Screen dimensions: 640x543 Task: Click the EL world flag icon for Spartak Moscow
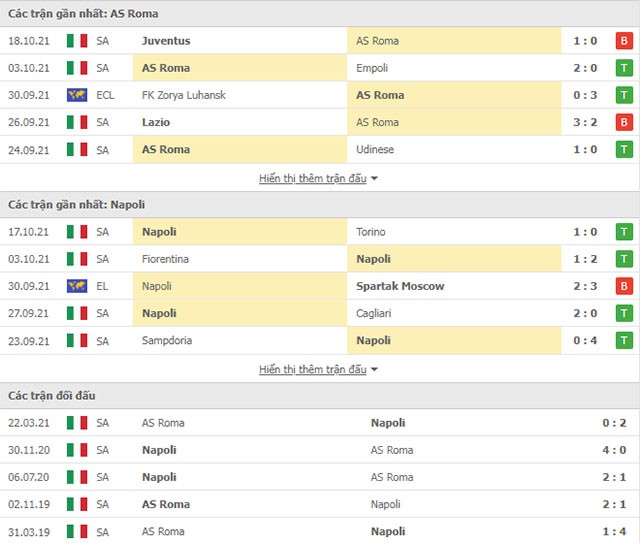(x=77, y=286)
